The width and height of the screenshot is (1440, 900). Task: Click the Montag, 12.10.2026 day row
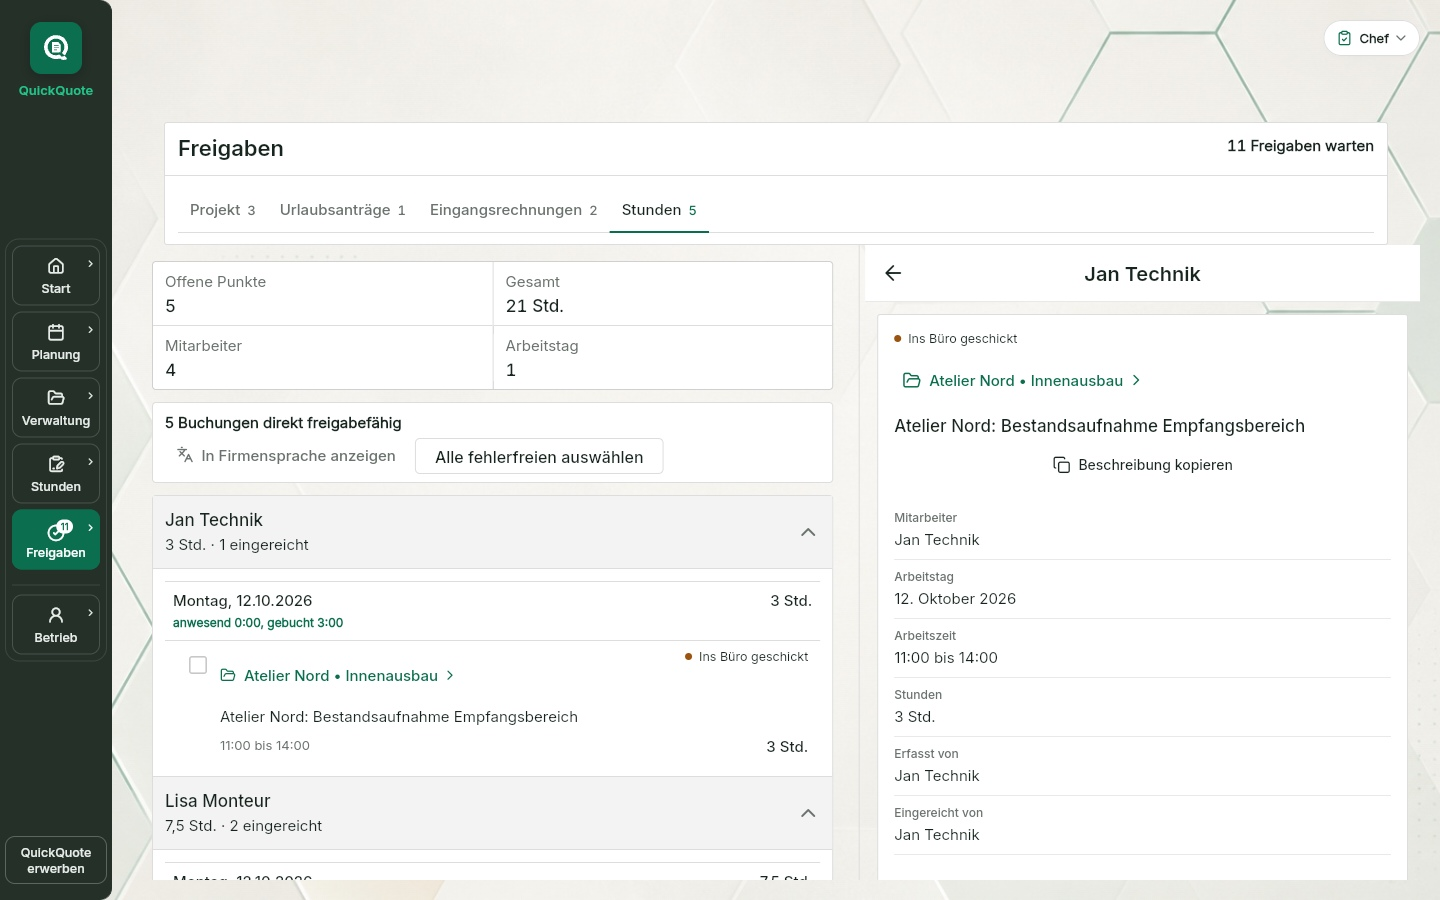click(x=492, y=611)
